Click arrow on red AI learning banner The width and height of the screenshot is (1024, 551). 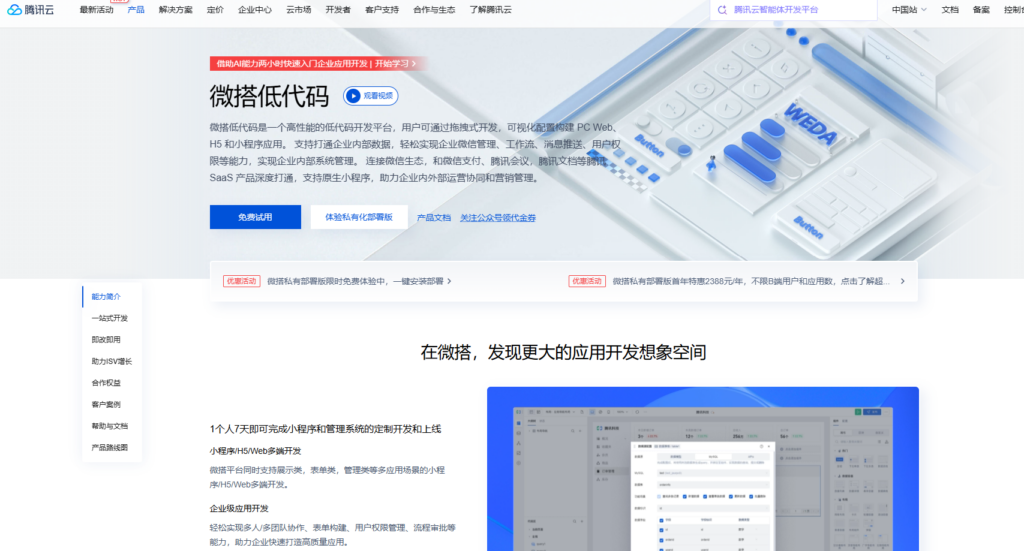414,63
